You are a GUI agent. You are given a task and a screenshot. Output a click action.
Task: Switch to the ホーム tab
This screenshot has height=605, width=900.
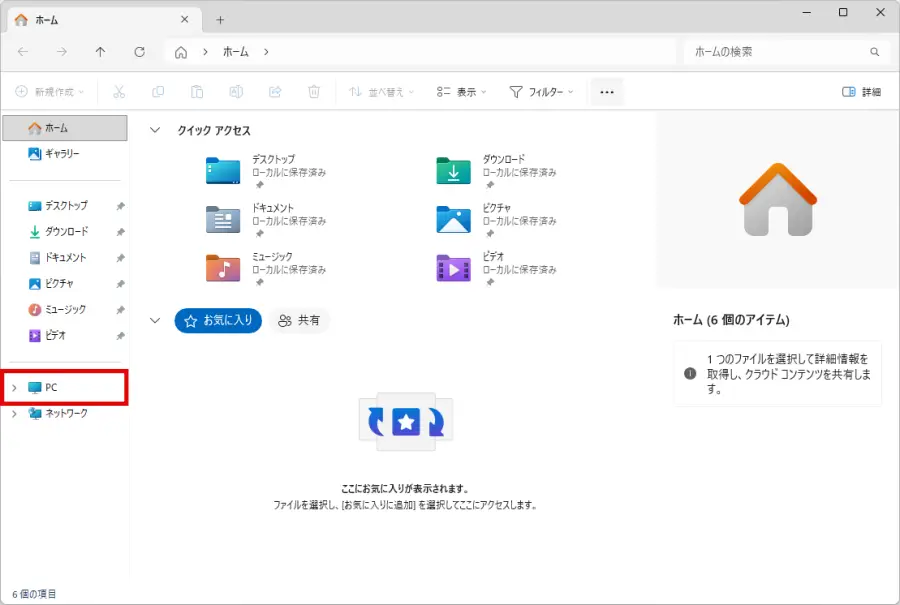click(x=60, y=18)
